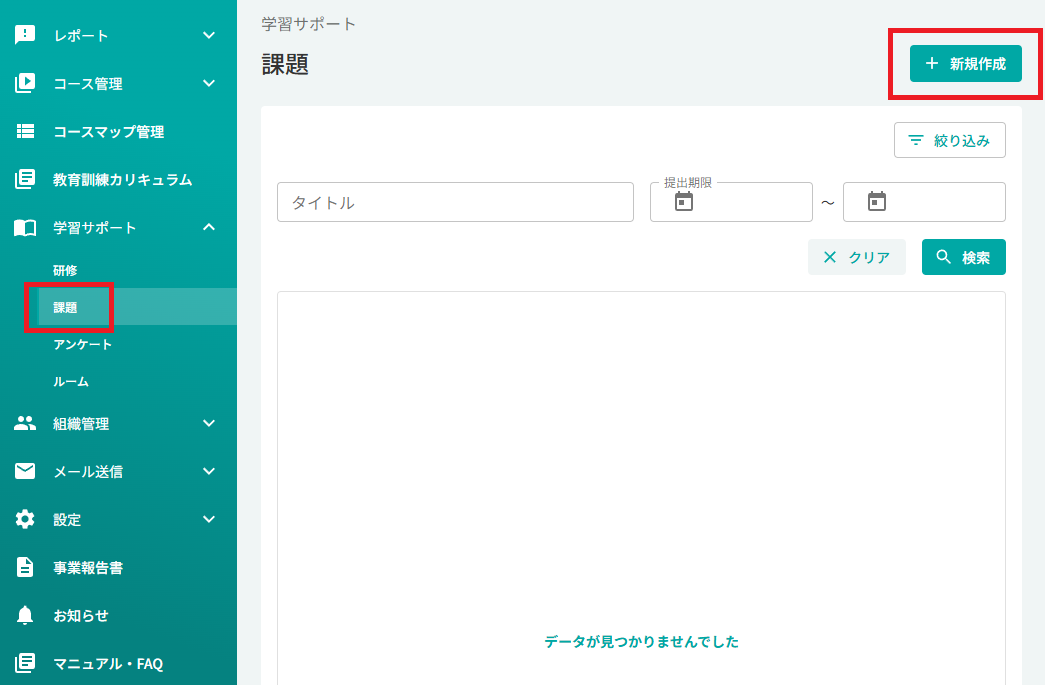Click the データが見つかりませんでした message
The width and height of the screenshot is (1045, 685).
tap(641, 642)
